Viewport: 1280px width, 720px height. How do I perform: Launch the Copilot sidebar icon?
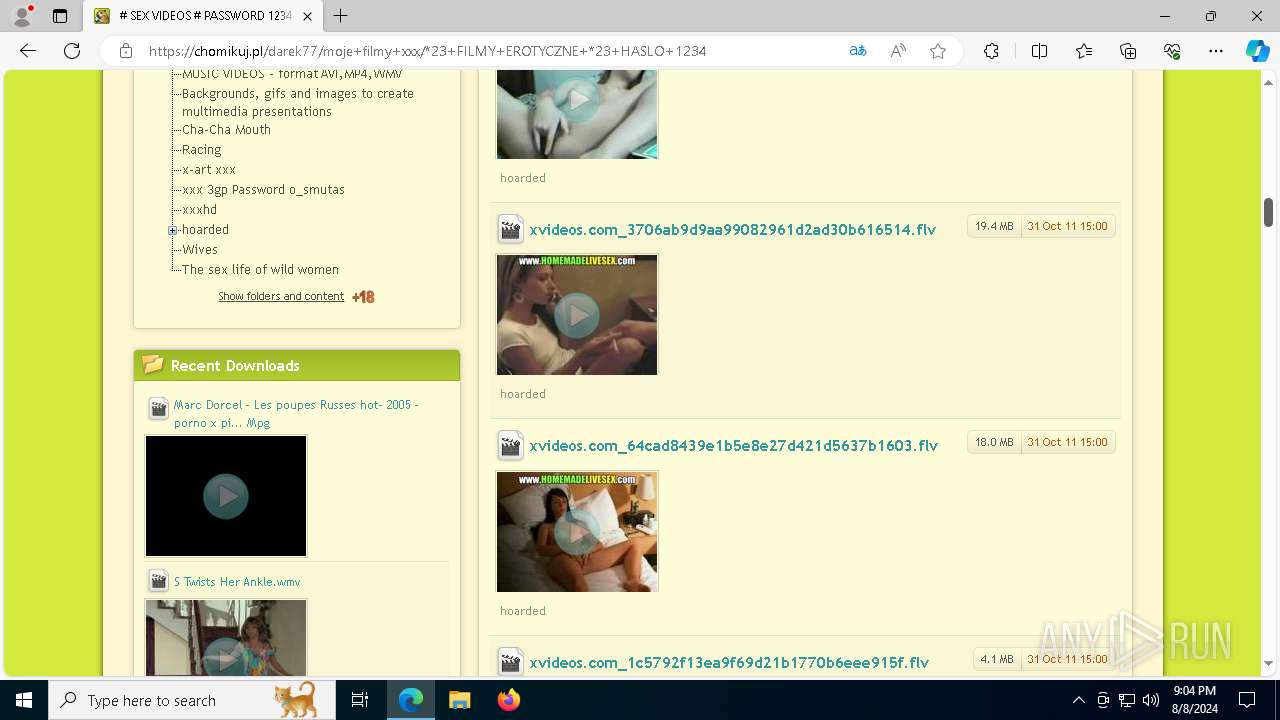1257,51
